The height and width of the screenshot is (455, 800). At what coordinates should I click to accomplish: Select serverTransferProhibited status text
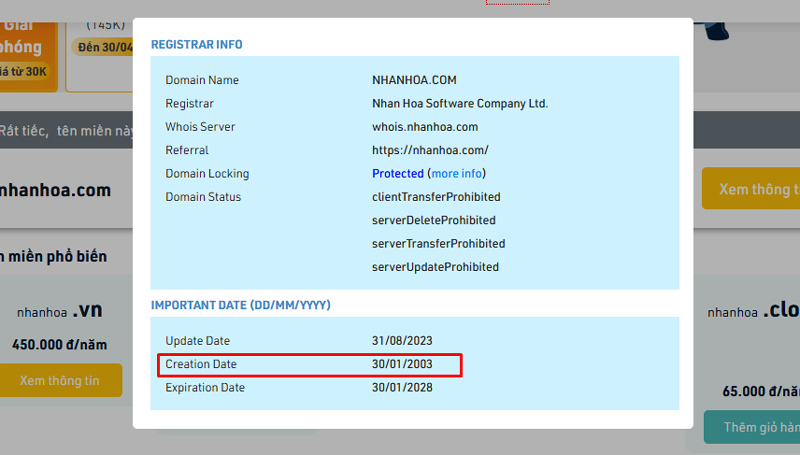438,244
